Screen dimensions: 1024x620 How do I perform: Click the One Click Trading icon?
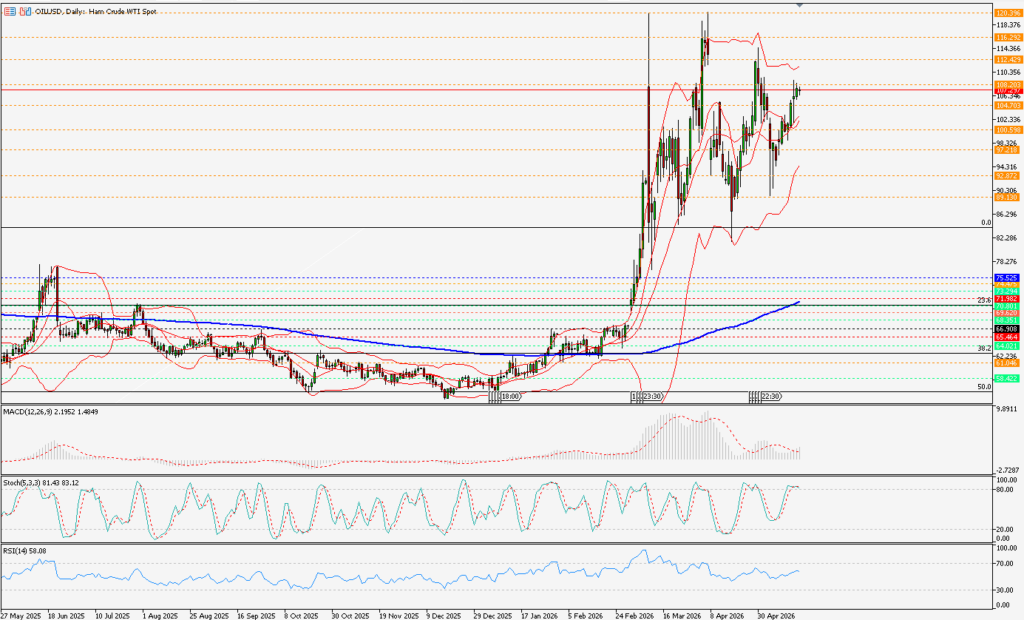25,11
